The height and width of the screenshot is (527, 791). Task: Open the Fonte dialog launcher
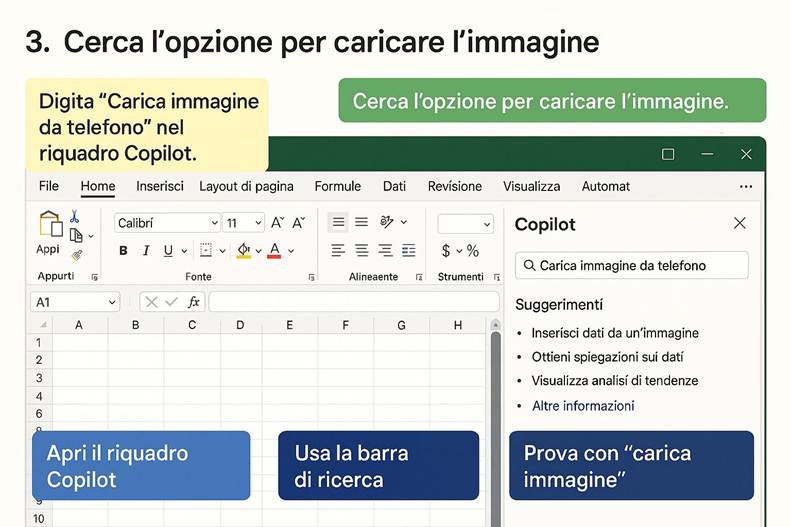click(311, 277)
